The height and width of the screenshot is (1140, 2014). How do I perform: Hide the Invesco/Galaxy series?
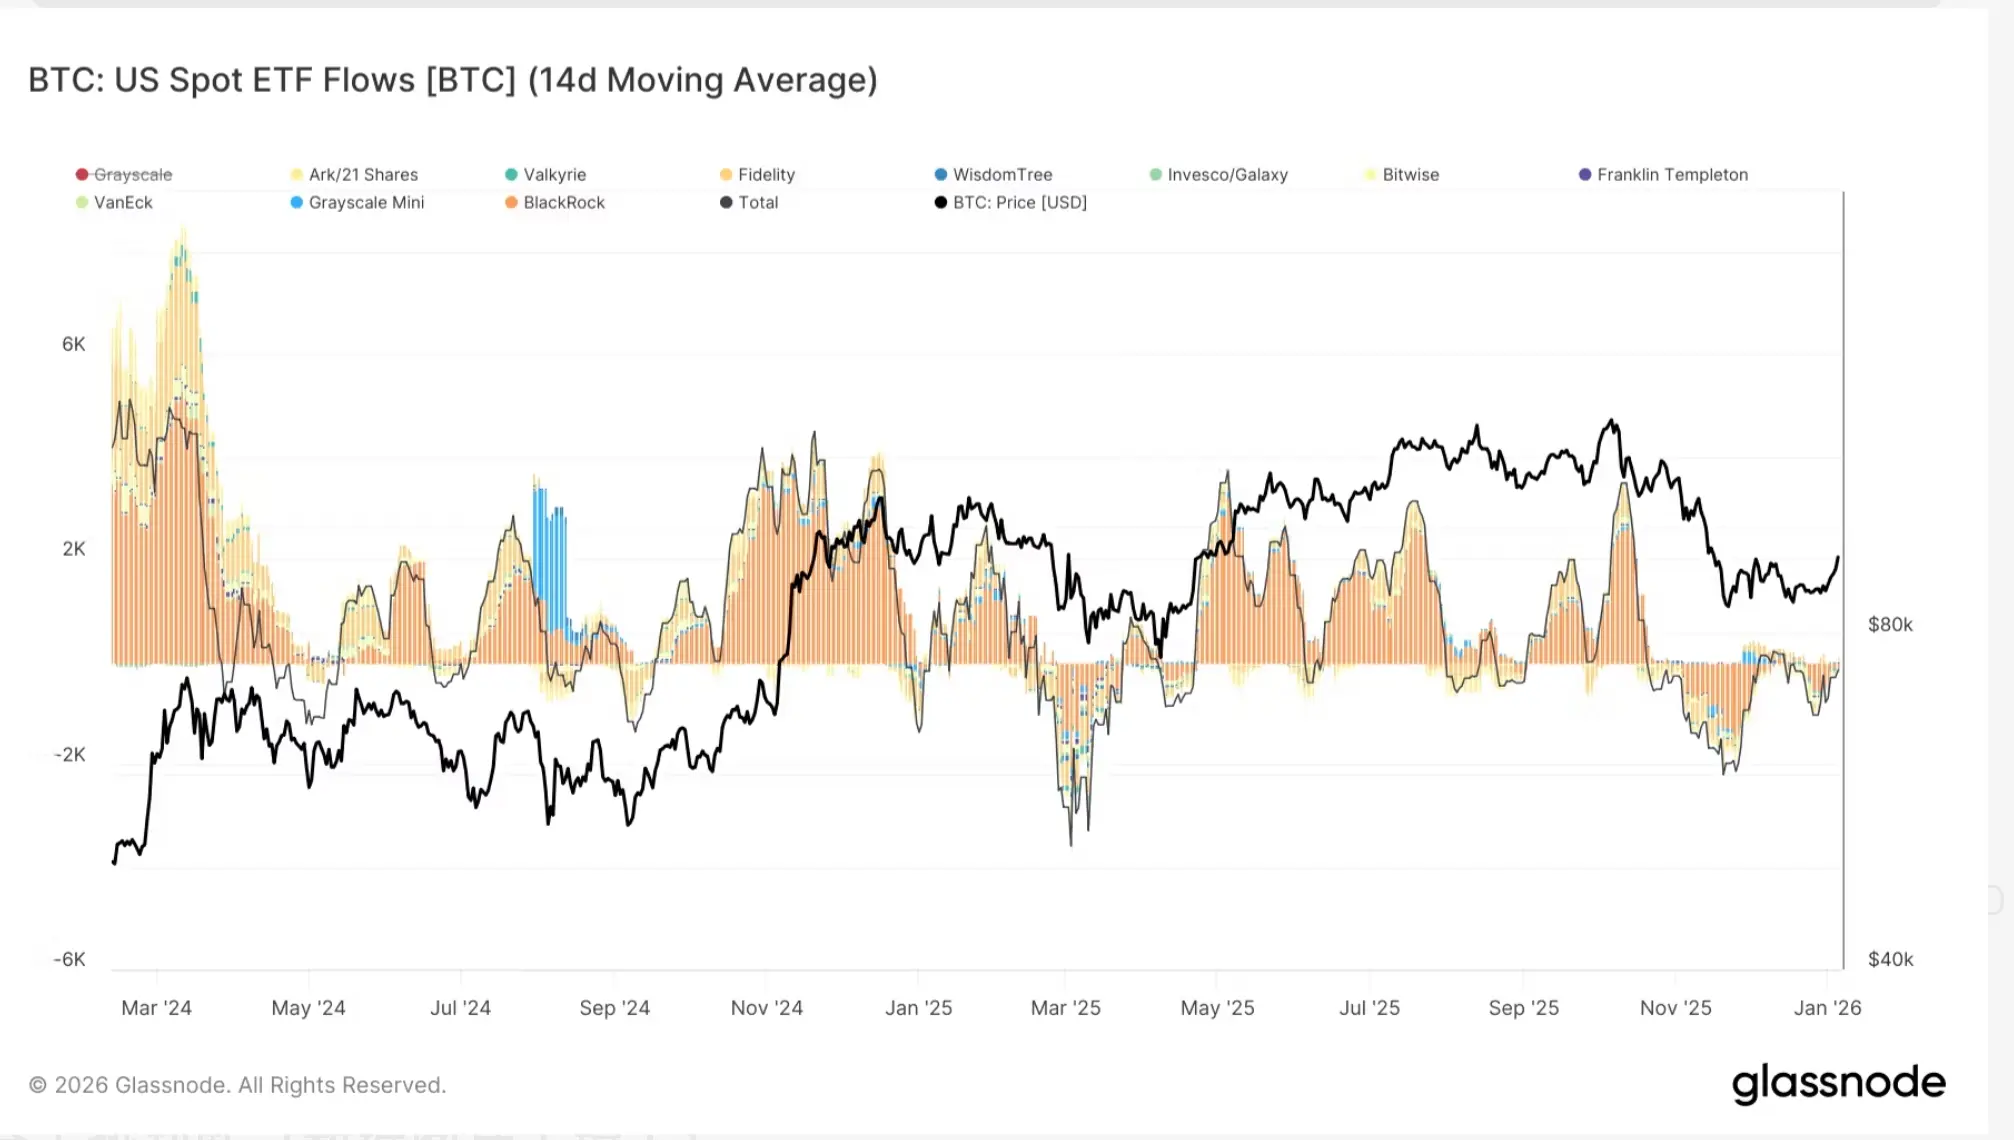click(1219, 174)
